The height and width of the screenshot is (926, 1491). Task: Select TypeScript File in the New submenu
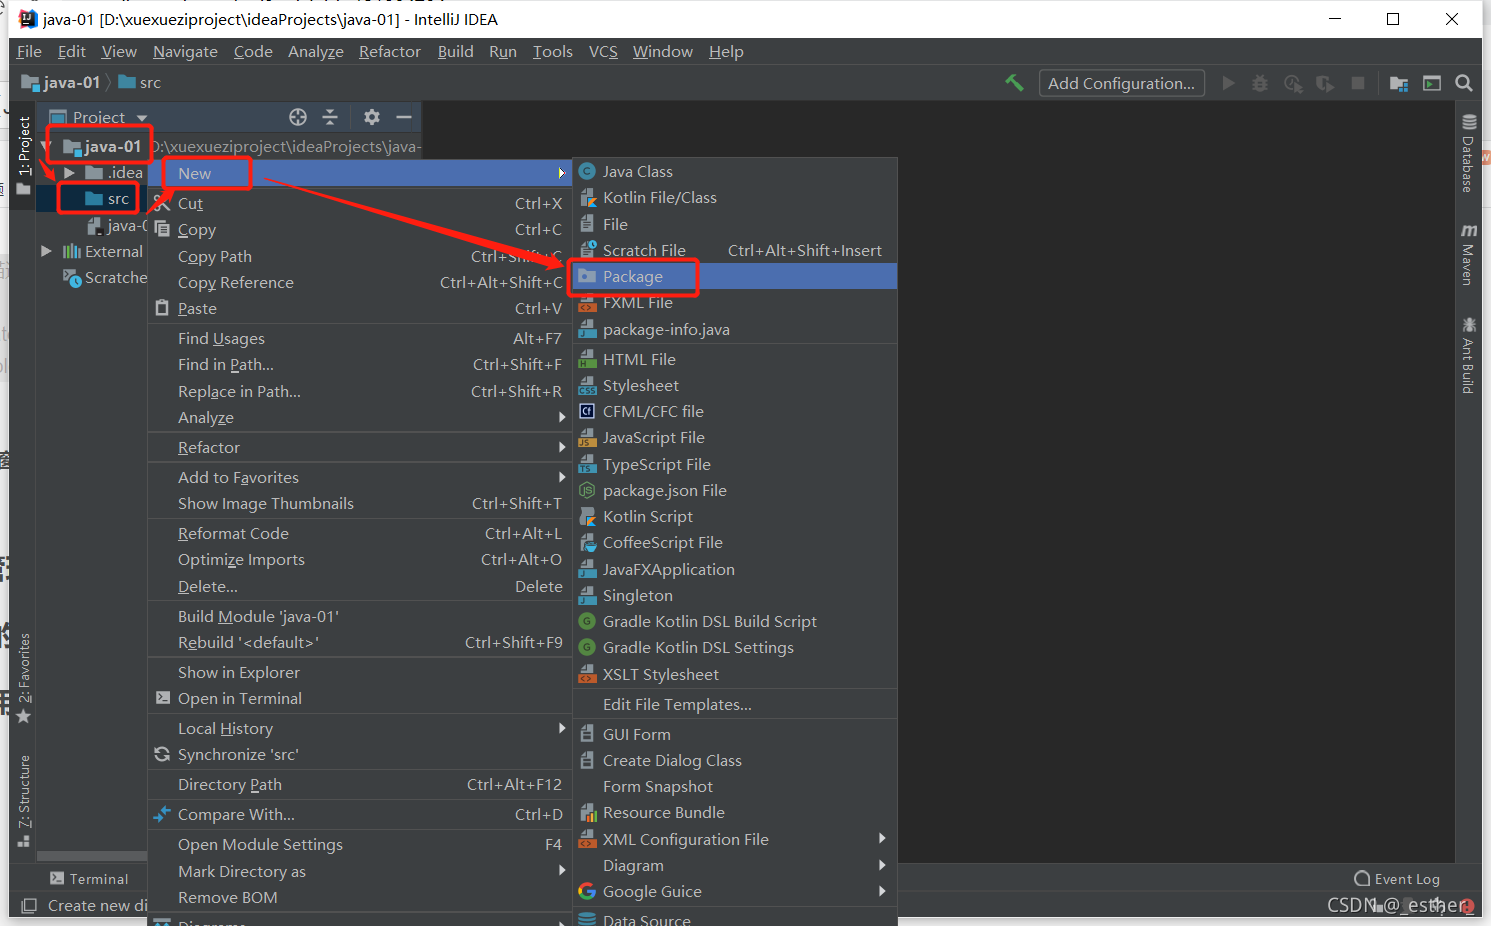coord(735,464)
